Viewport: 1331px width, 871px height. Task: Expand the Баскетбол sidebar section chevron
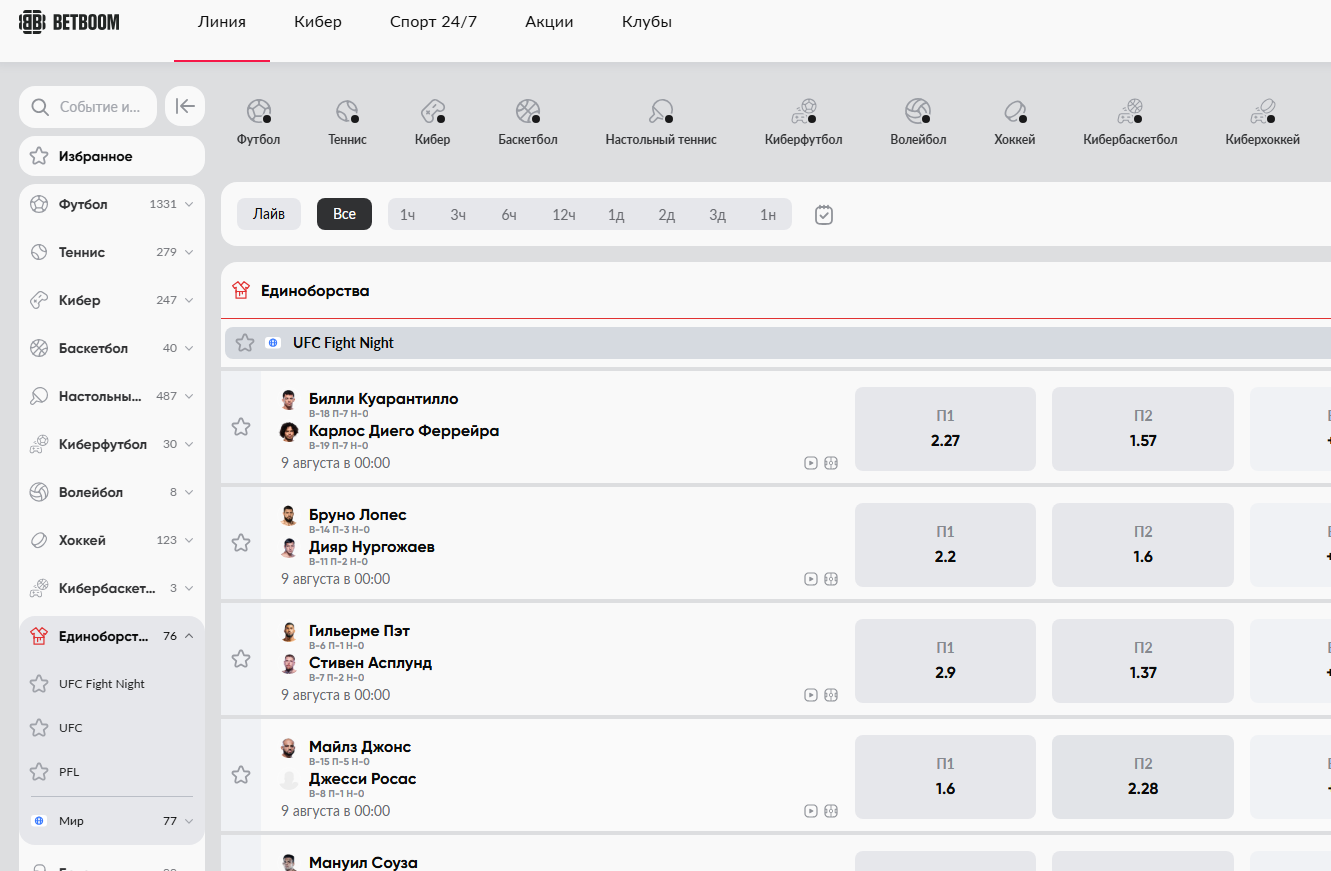tap(189, 348)
